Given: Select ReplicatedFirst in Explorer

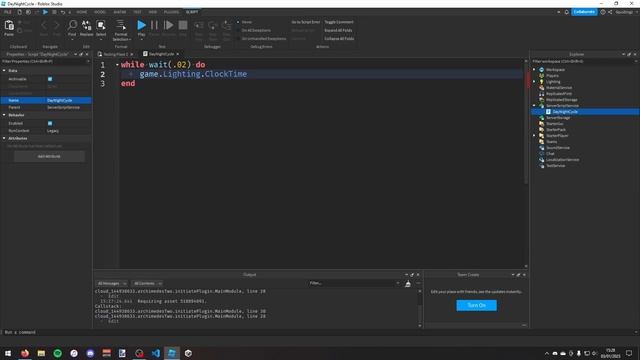Looking at the screenshot, I should tap(559, 94).
